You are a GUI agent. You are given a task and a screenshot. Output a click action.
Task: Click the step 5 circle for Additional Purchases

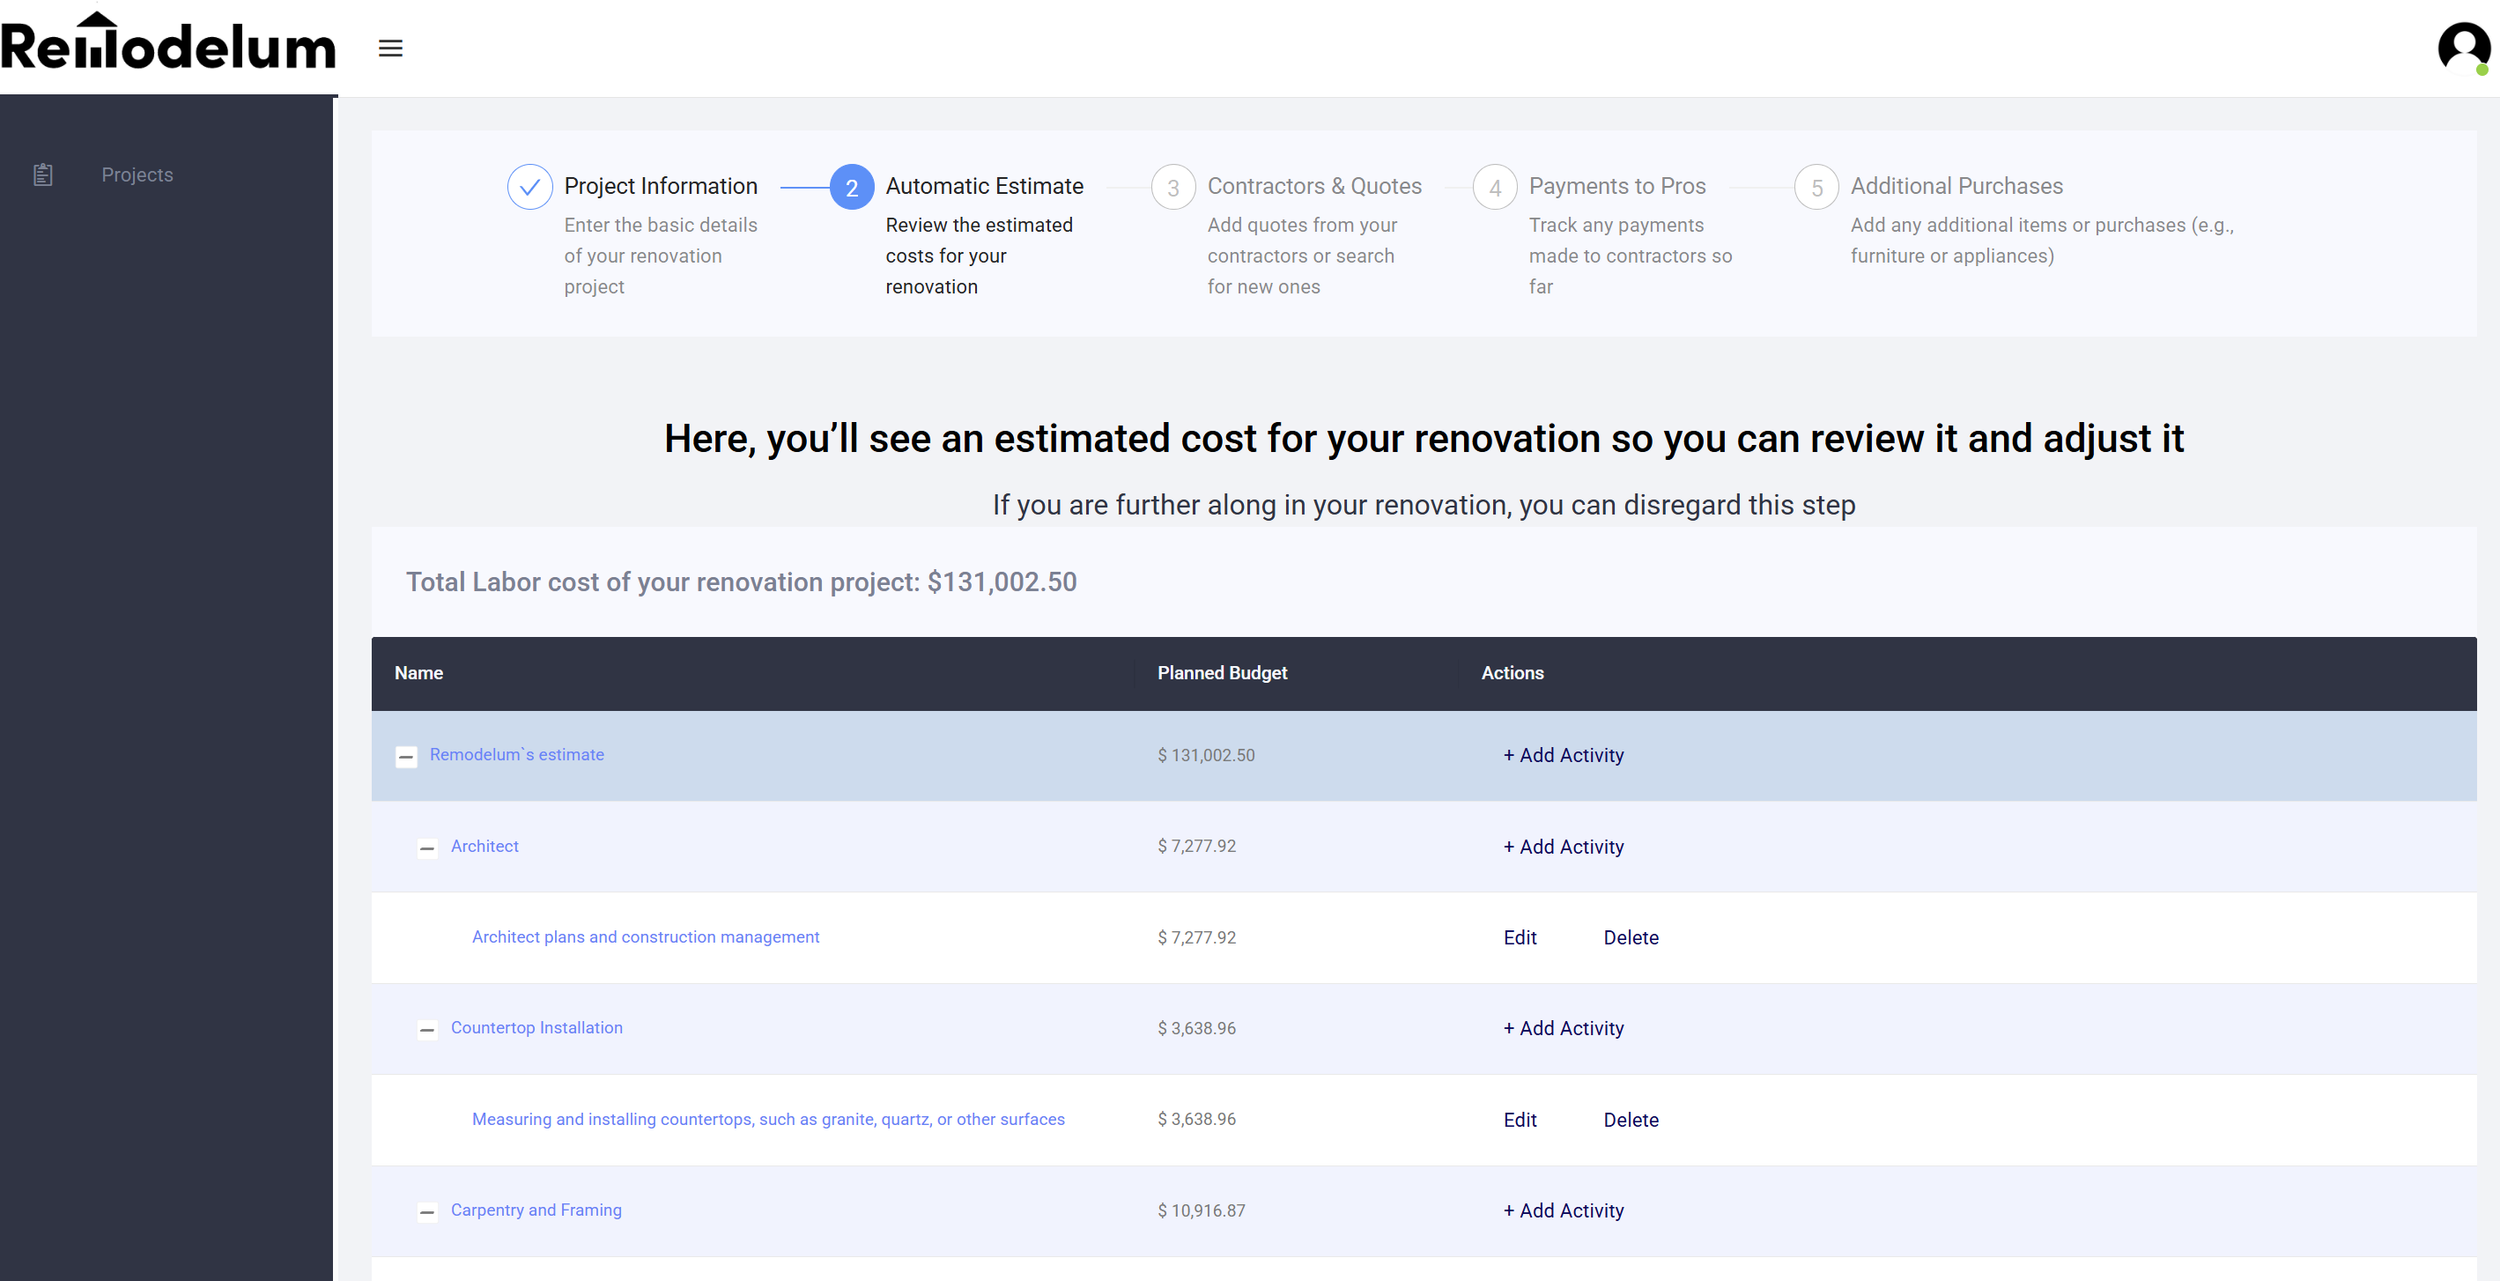pos(1816,186)
